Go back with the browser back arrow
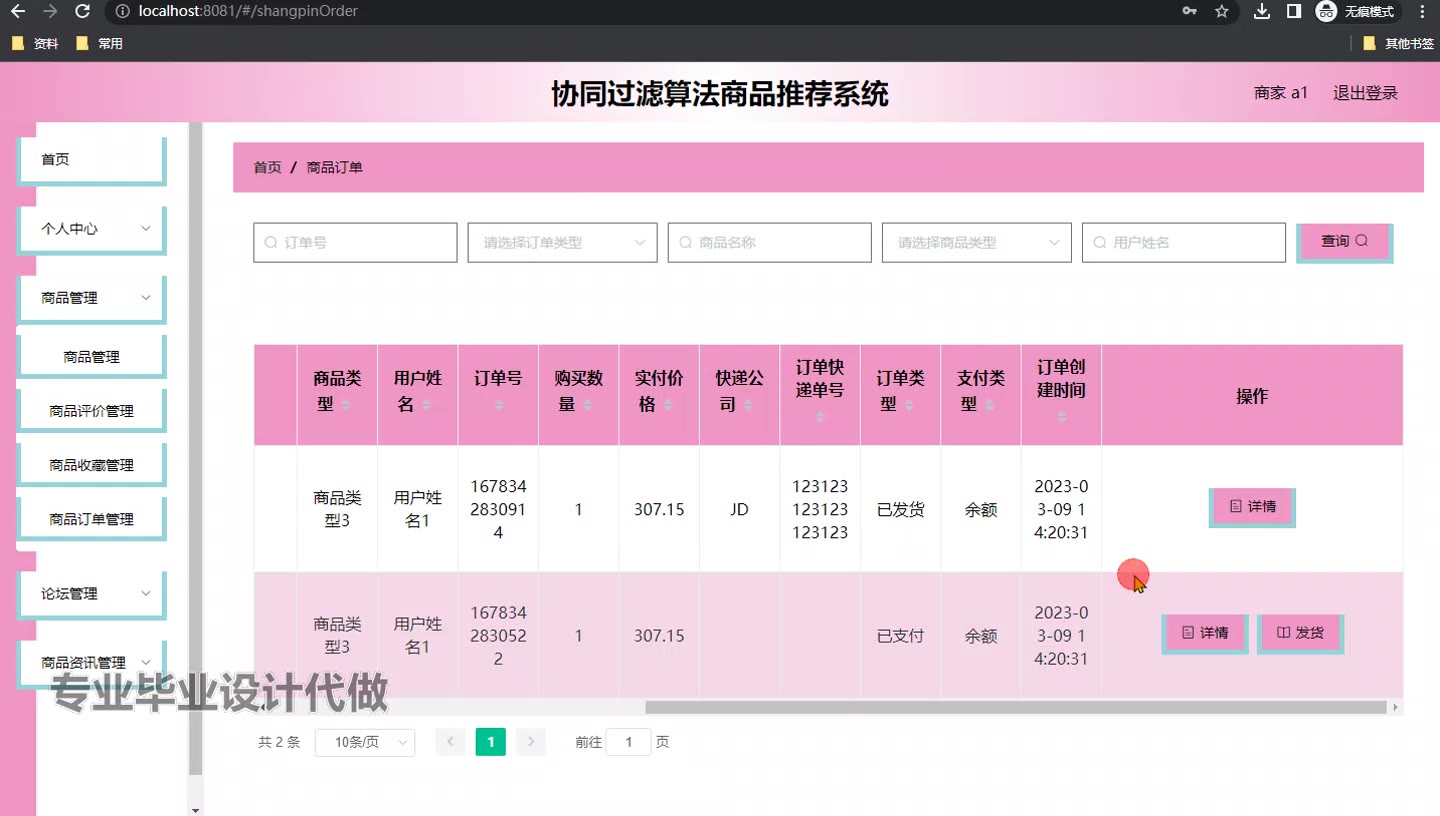The image size is (1440, 816). pyautogui.click(x=17, y=11)
